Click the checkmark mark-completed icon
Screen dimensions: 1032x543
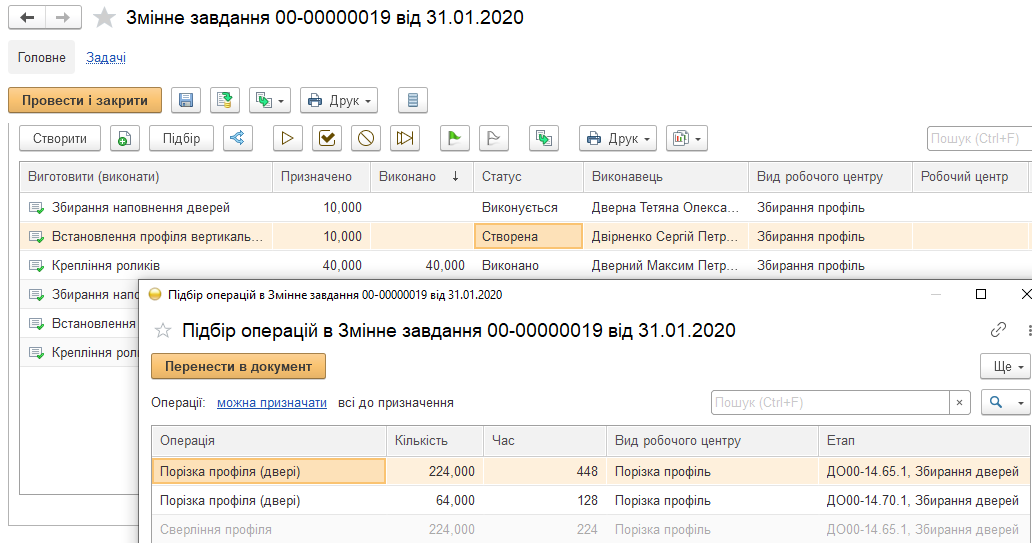tap(326, 138)
